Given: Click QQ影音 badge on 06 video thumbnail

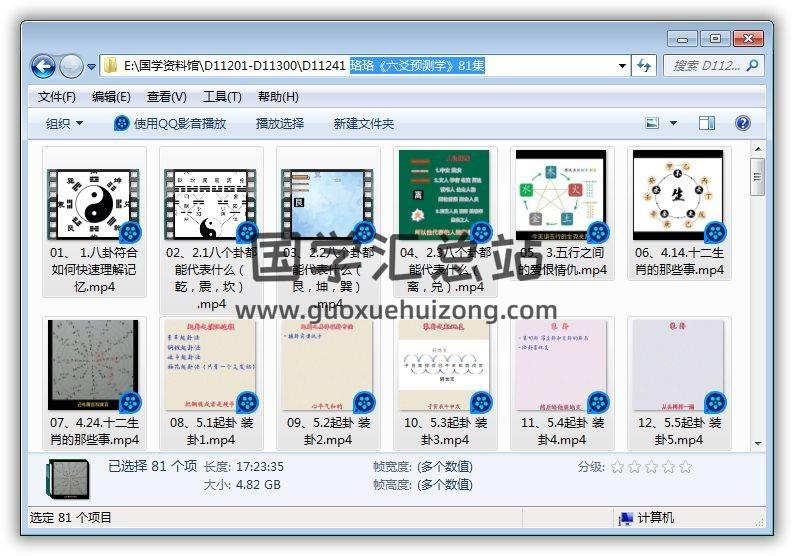Looking at the screenshot, I should 715,232.
